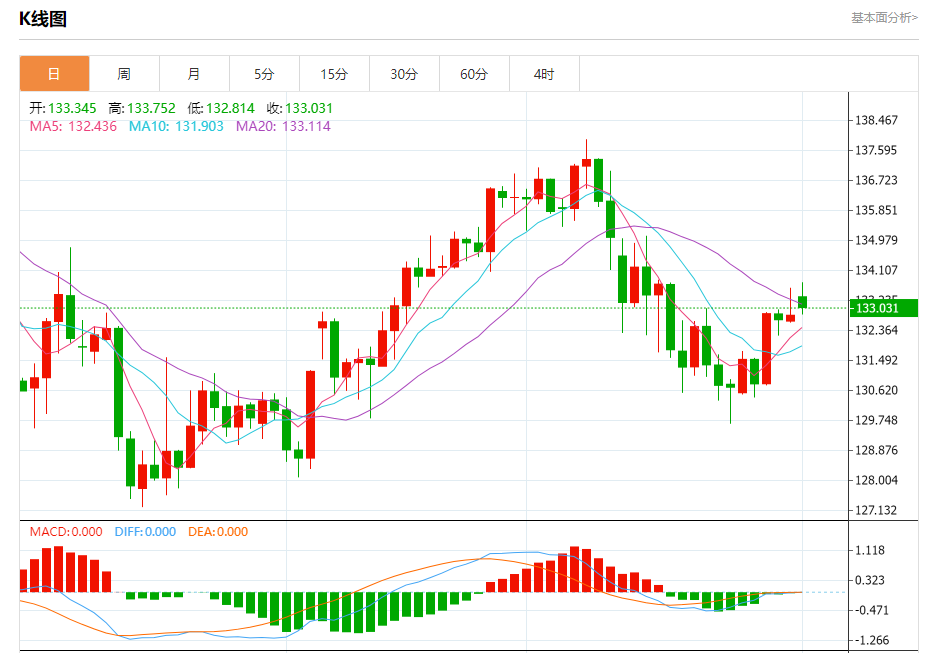Click the MA10: 131.903 label
This screenshot has width=931, height=653.
click(x=176, y=126)
